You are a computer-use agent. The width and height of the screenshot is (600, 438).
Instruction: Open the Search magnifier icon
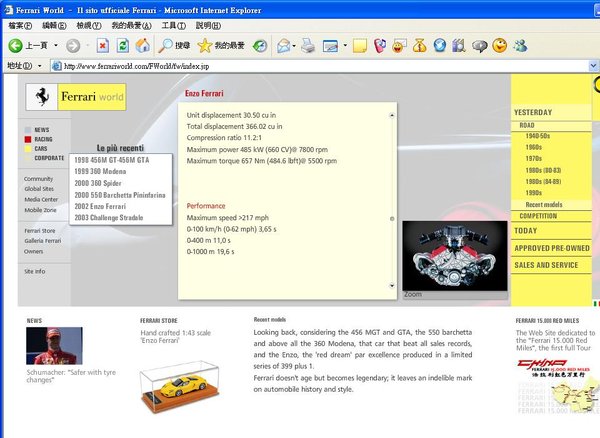(166, 46)
